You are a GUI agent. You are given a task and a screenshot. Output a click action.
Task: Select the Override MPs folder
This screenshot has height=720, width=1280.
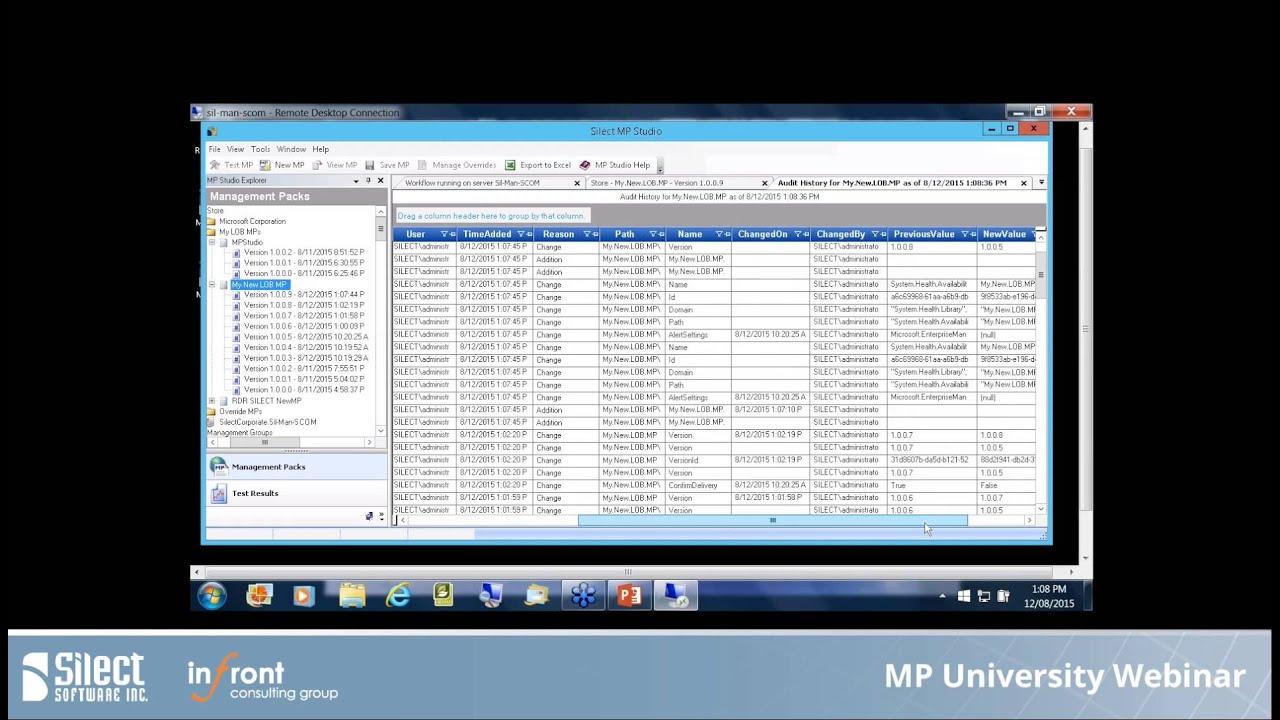coord(240,411)
